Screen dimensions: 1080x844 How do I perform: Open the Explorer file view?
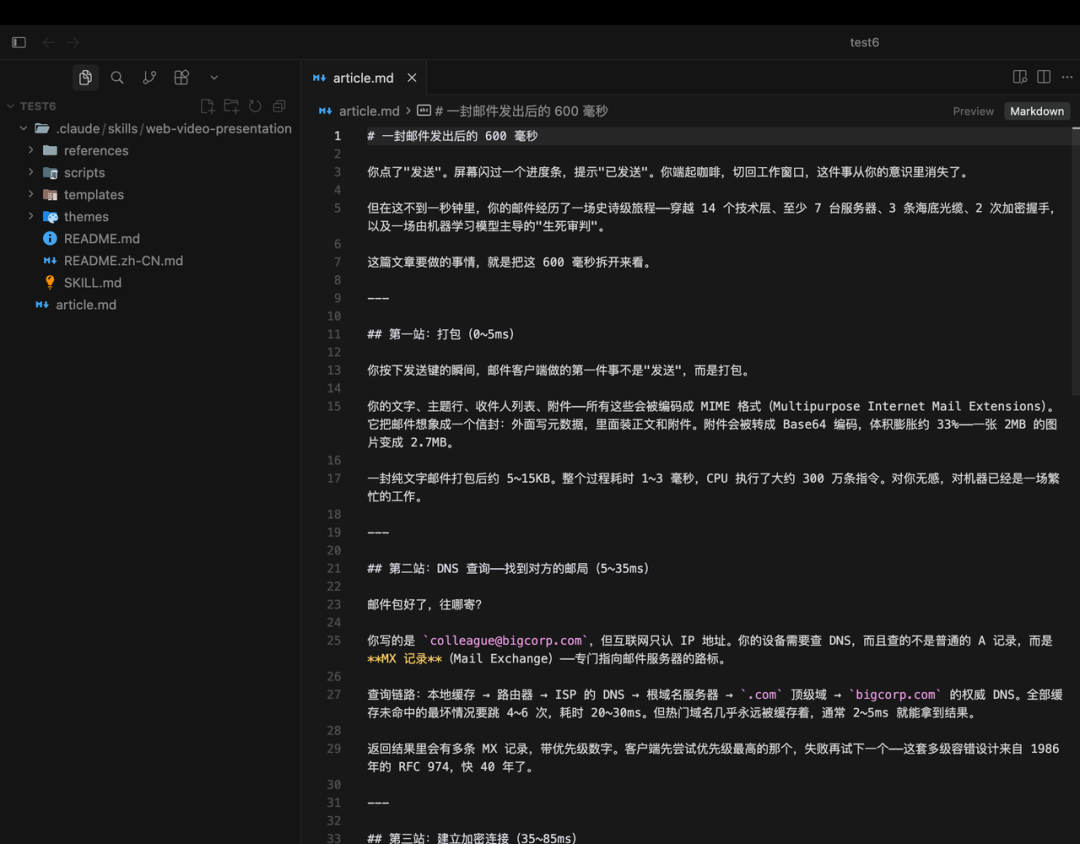pos(85,78)
